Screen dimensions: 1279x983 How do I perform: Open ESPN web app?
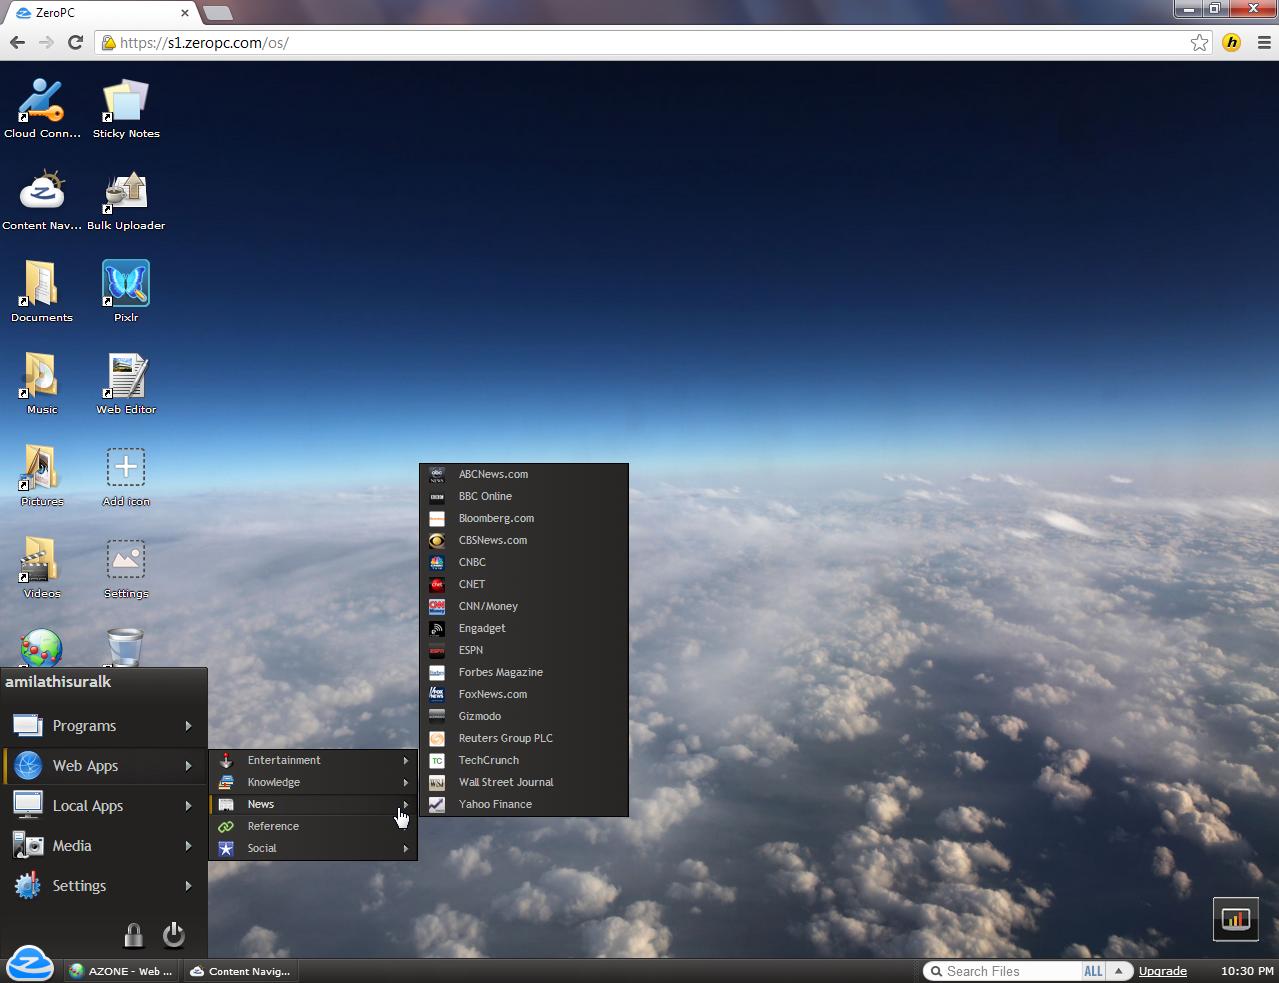[524, 650]
